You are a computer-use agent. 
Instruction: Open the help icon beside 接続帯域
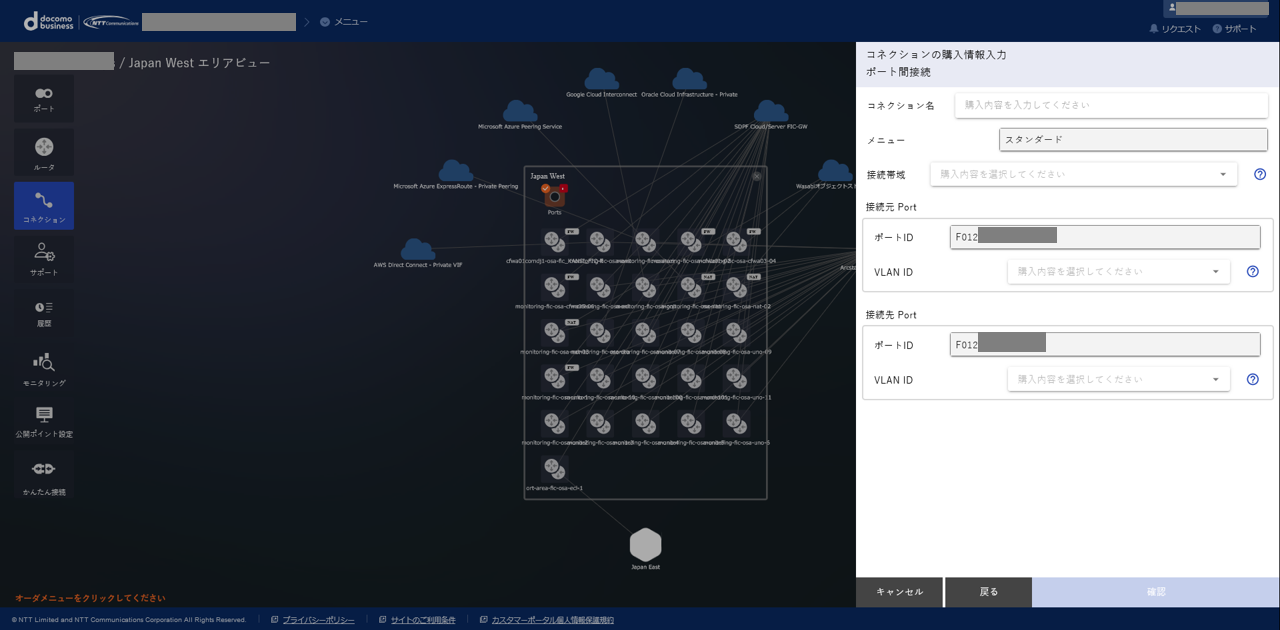pyautogui.click(x=1259, y=174)
